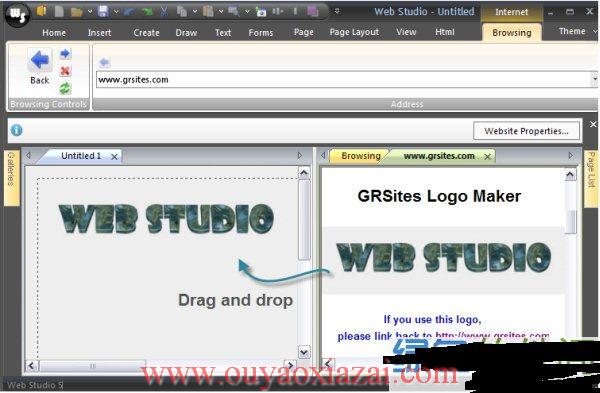This screenshot has width=600, height=393.
Task: Click the WEB STUDIO logo on the GRSites page
Action: (443, 257)
